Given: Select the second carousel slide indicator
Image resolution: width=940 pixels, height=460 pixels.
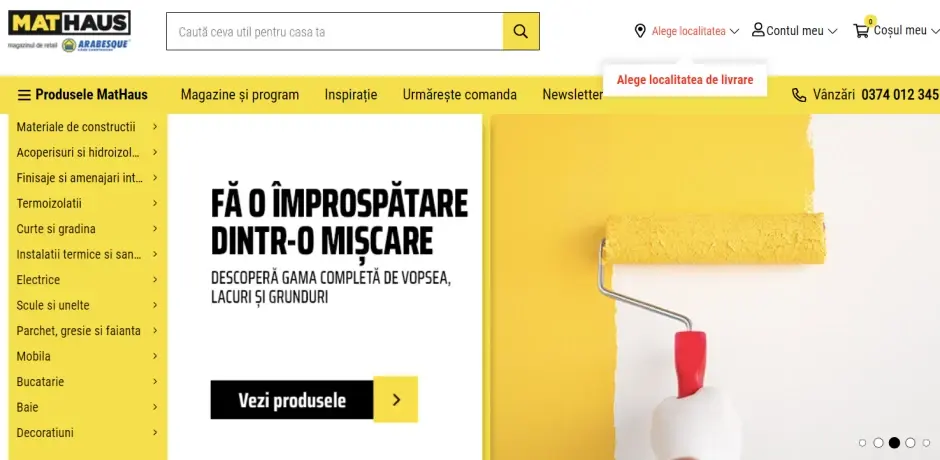Looking at the screenshot, I should click(878, 443).
